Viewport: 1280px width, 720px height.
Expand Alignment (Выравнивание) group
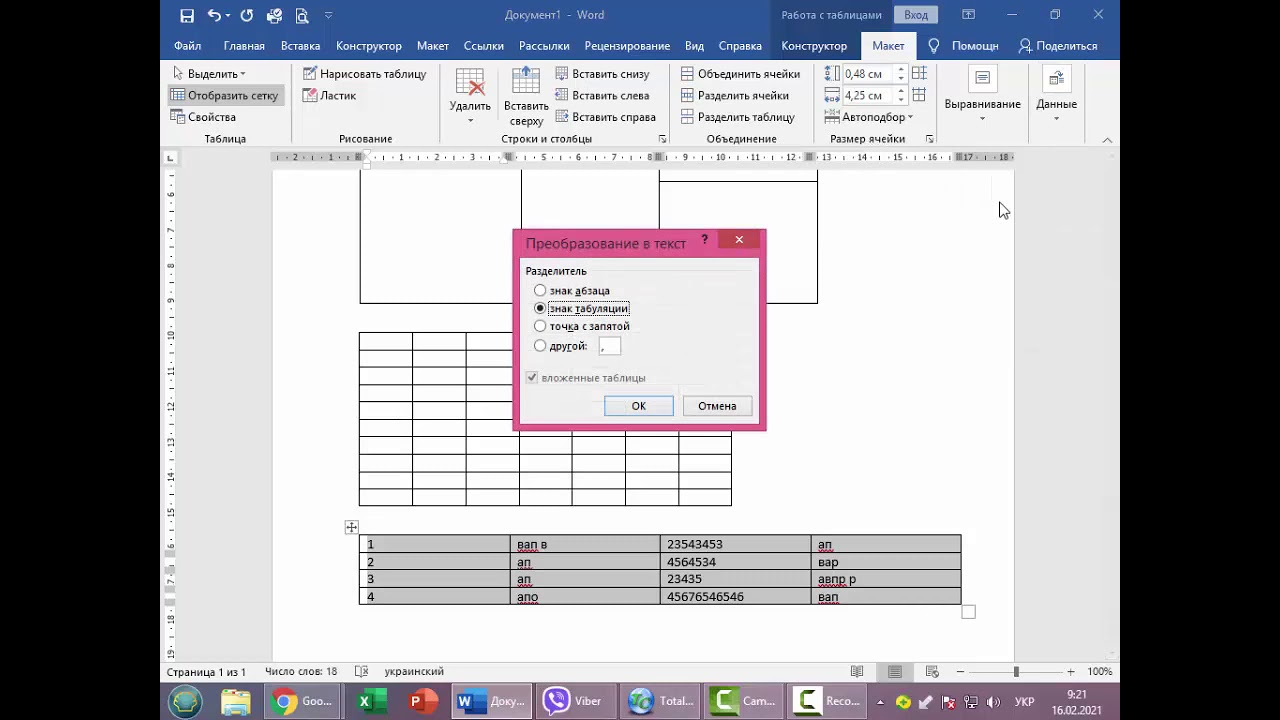(x=982, y=96)
